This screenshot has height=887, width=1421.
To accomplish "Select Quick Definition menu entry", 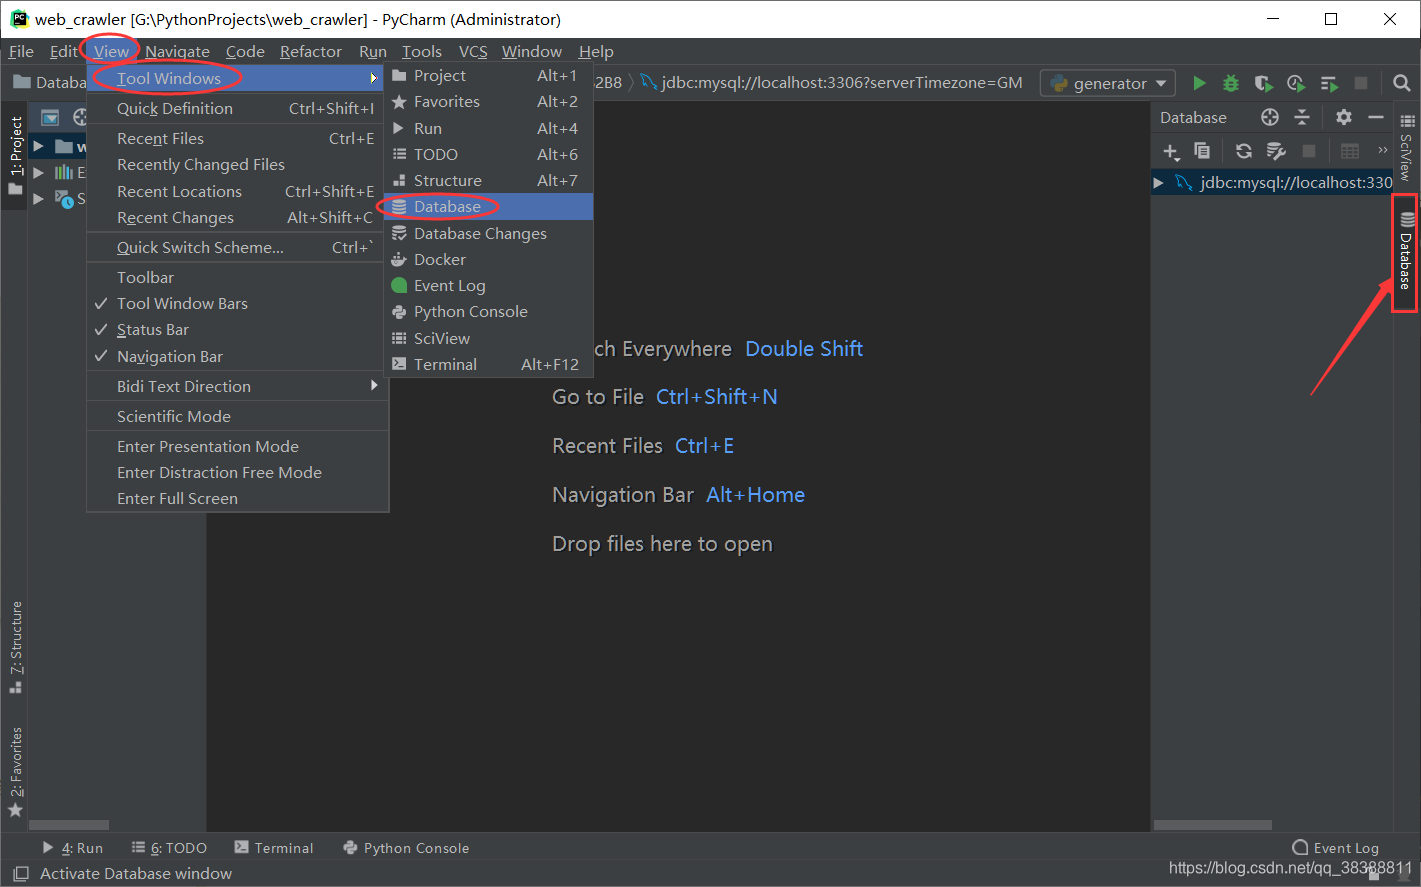I will click(238, 108).
